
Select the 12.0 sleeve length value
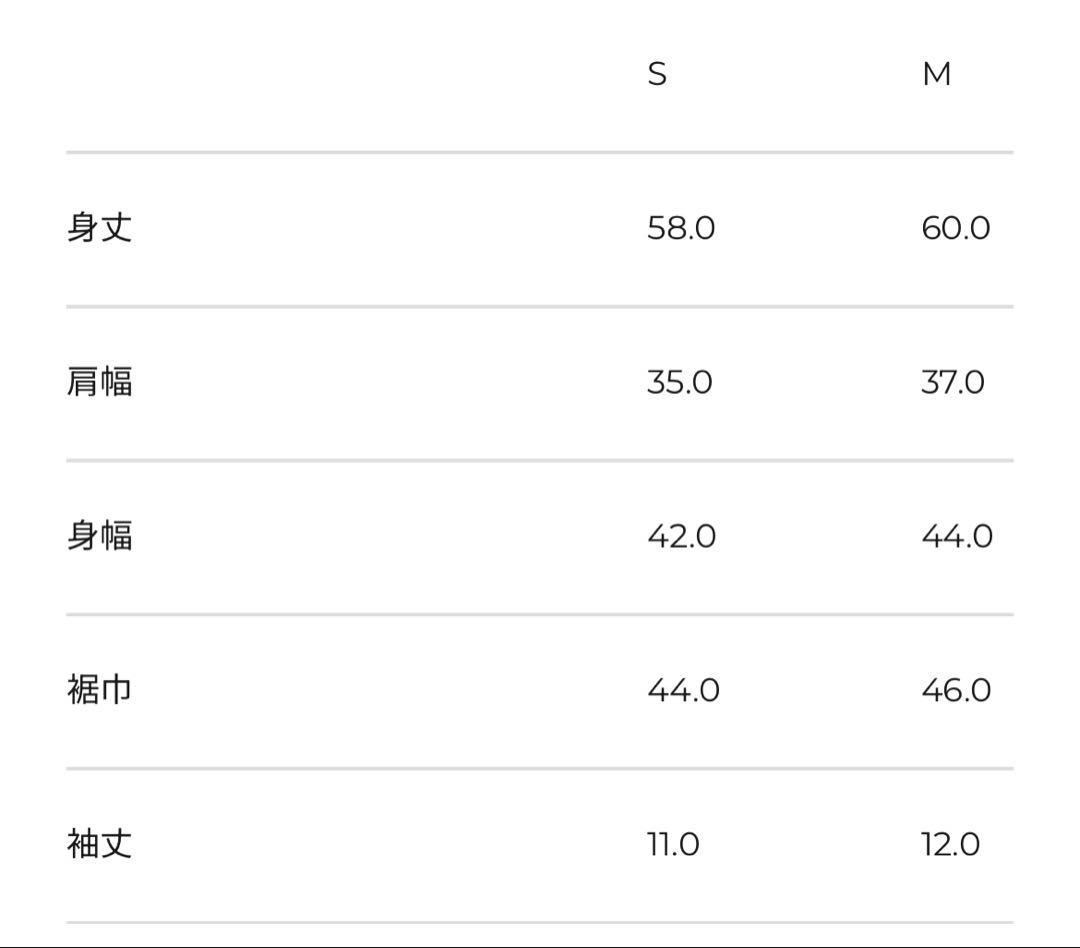tap(951, 844)
